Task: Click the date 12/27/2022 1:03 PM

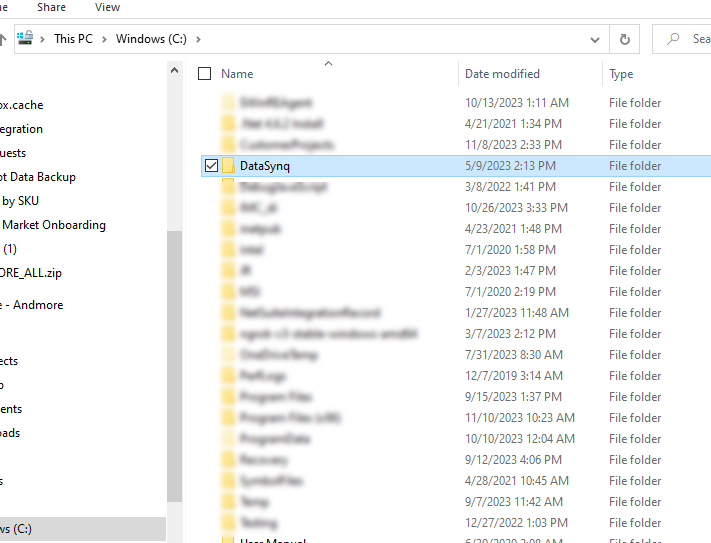Action: coord(516,523)
